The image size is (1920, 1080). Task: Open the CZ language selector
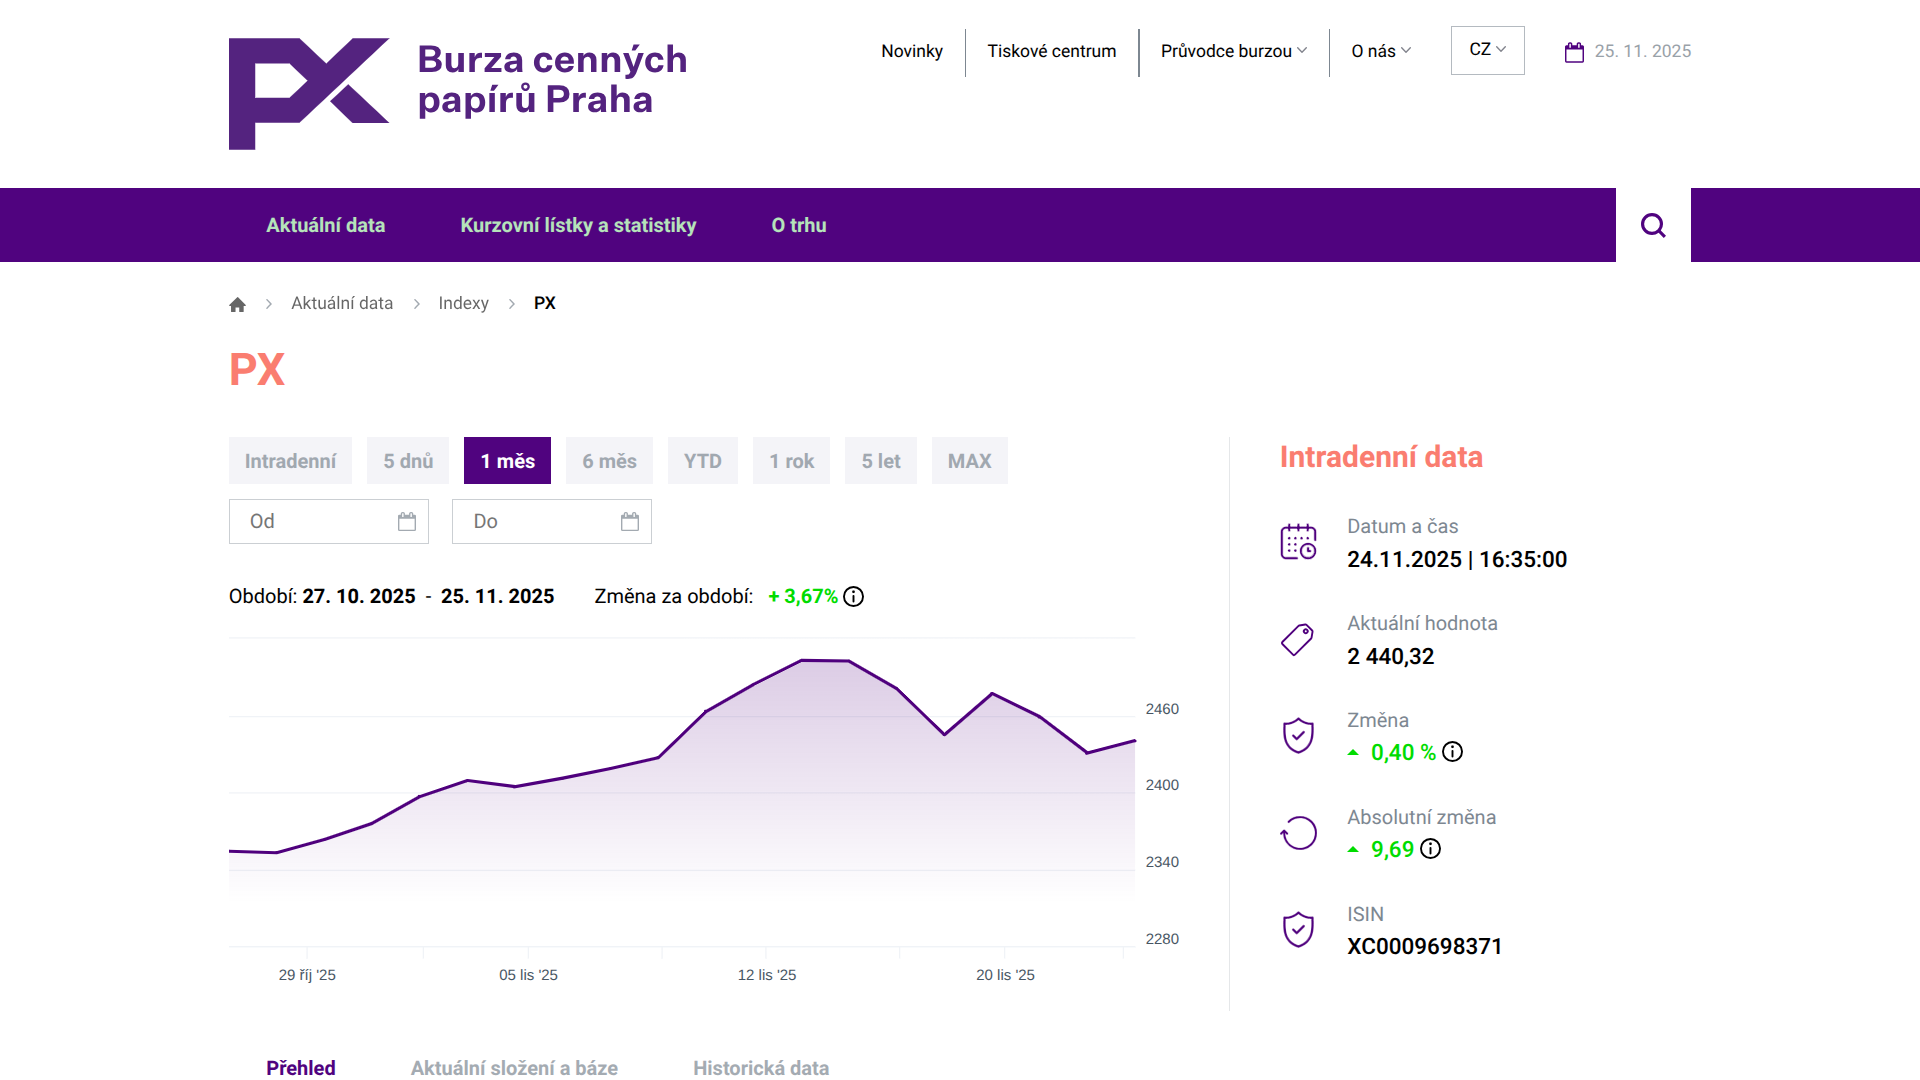pos(1488,50)
